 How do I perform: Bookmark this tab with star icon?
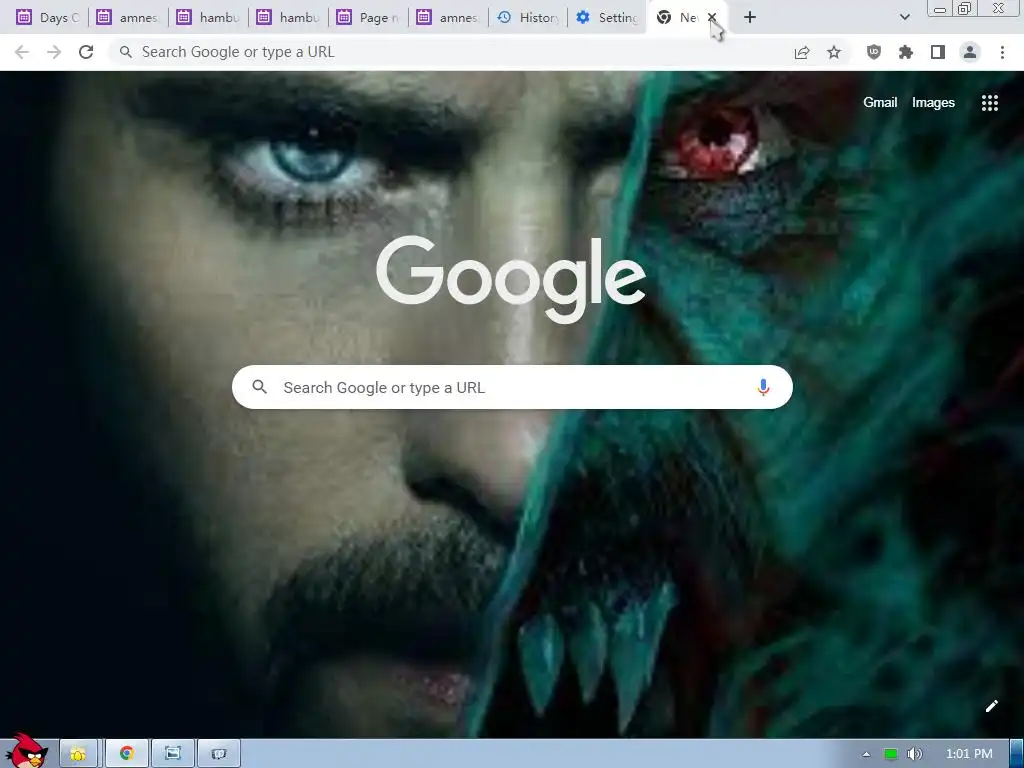click(x=834, y=52)
